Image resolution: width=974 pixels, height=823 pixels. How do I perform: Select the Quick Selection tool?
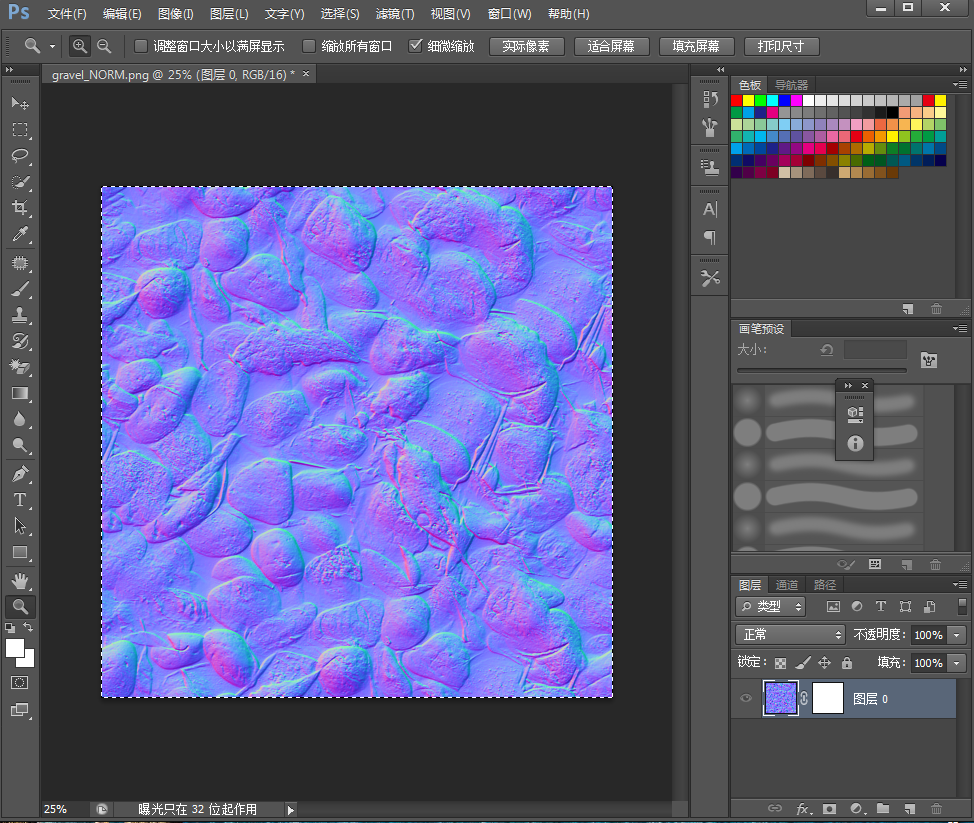tap(20, 182)
